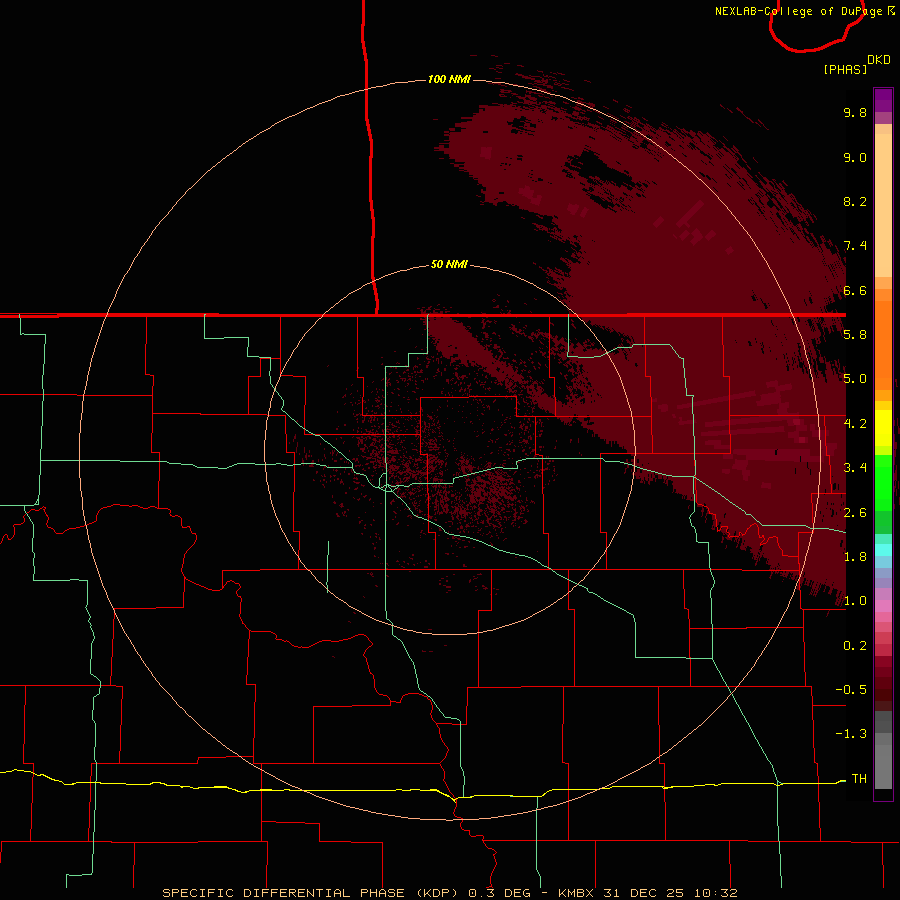Select the 3.4 scale label

(855, 468)
